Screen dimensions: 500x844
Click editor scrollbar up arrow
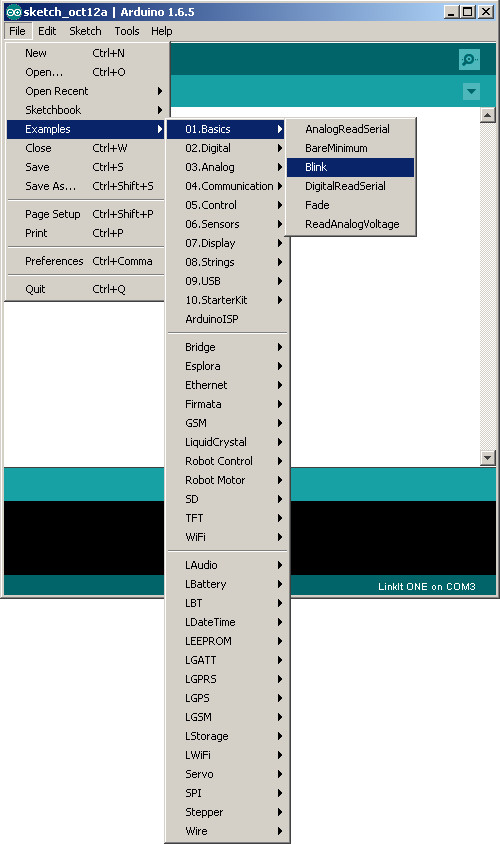[488, 115]
